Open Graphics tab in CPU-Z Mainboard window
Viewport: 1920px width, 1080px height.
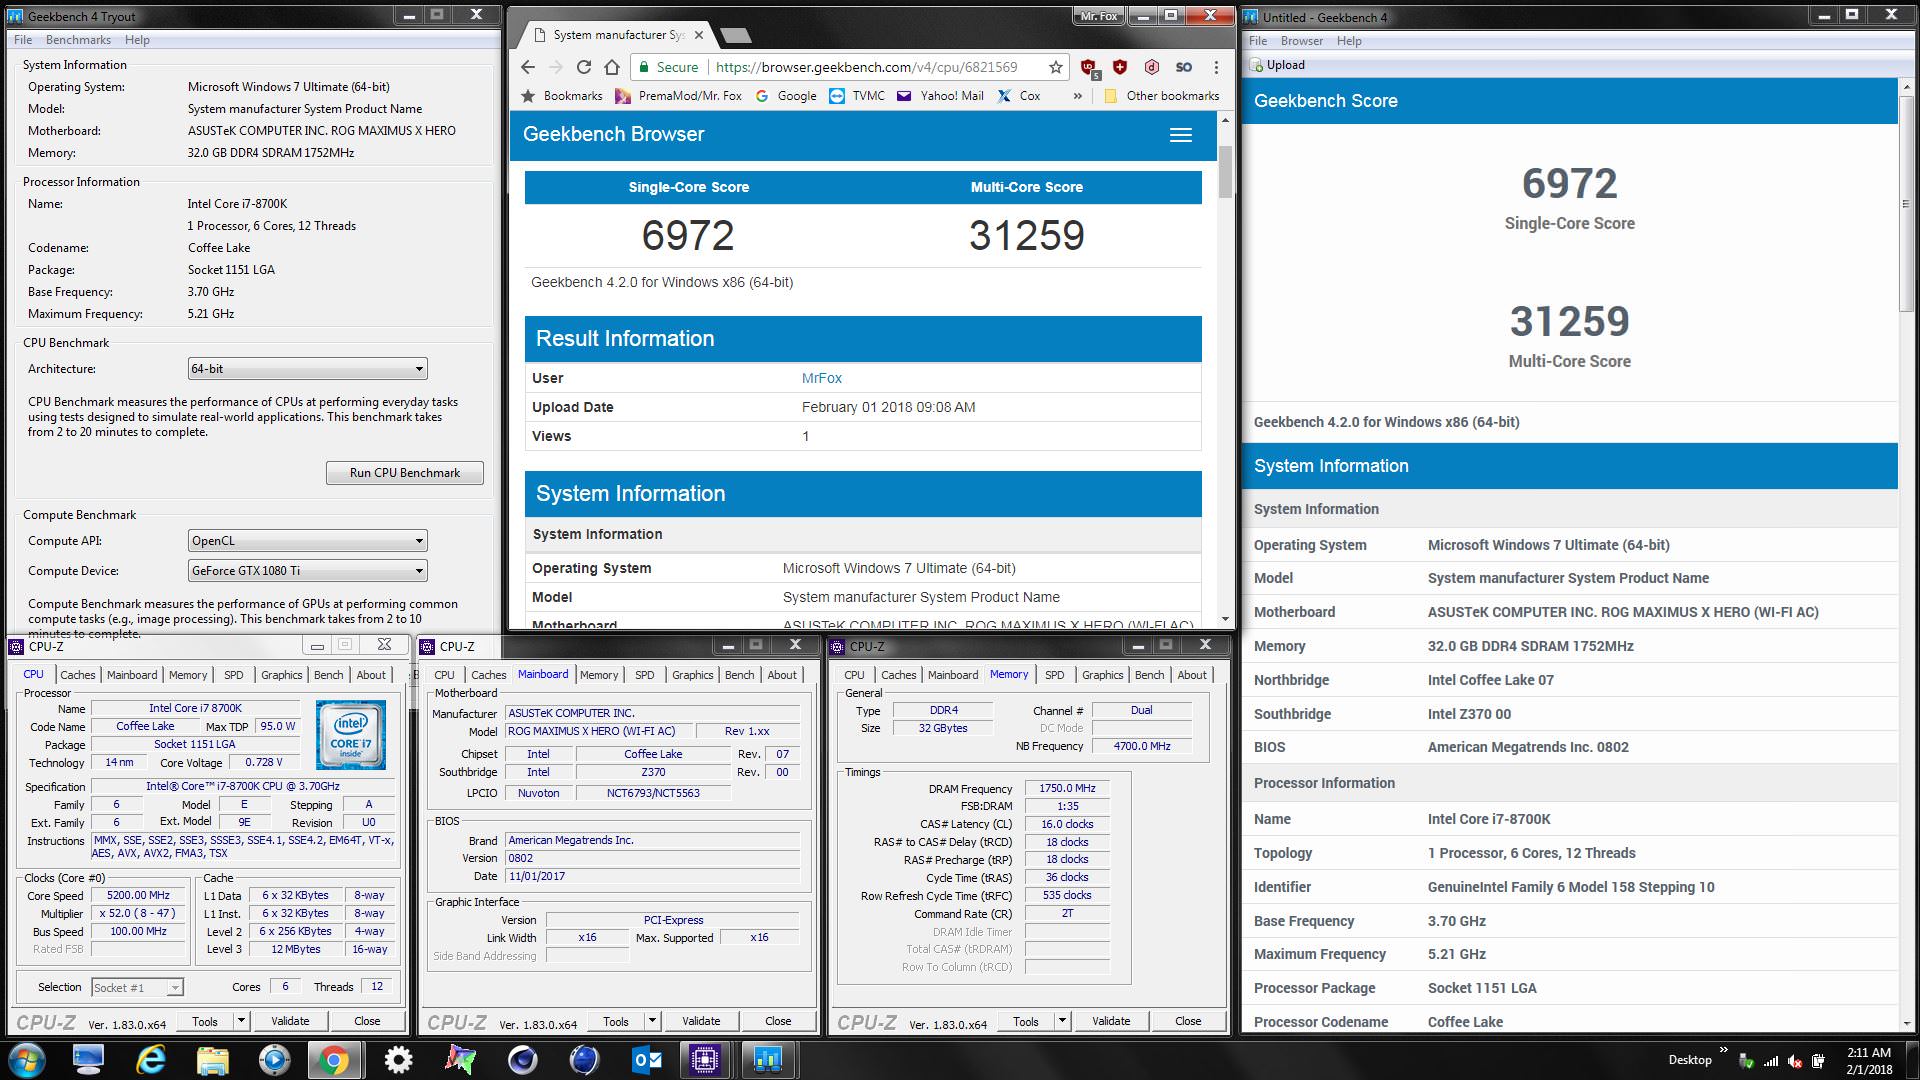pyautogui.click(x=692, y=675)
